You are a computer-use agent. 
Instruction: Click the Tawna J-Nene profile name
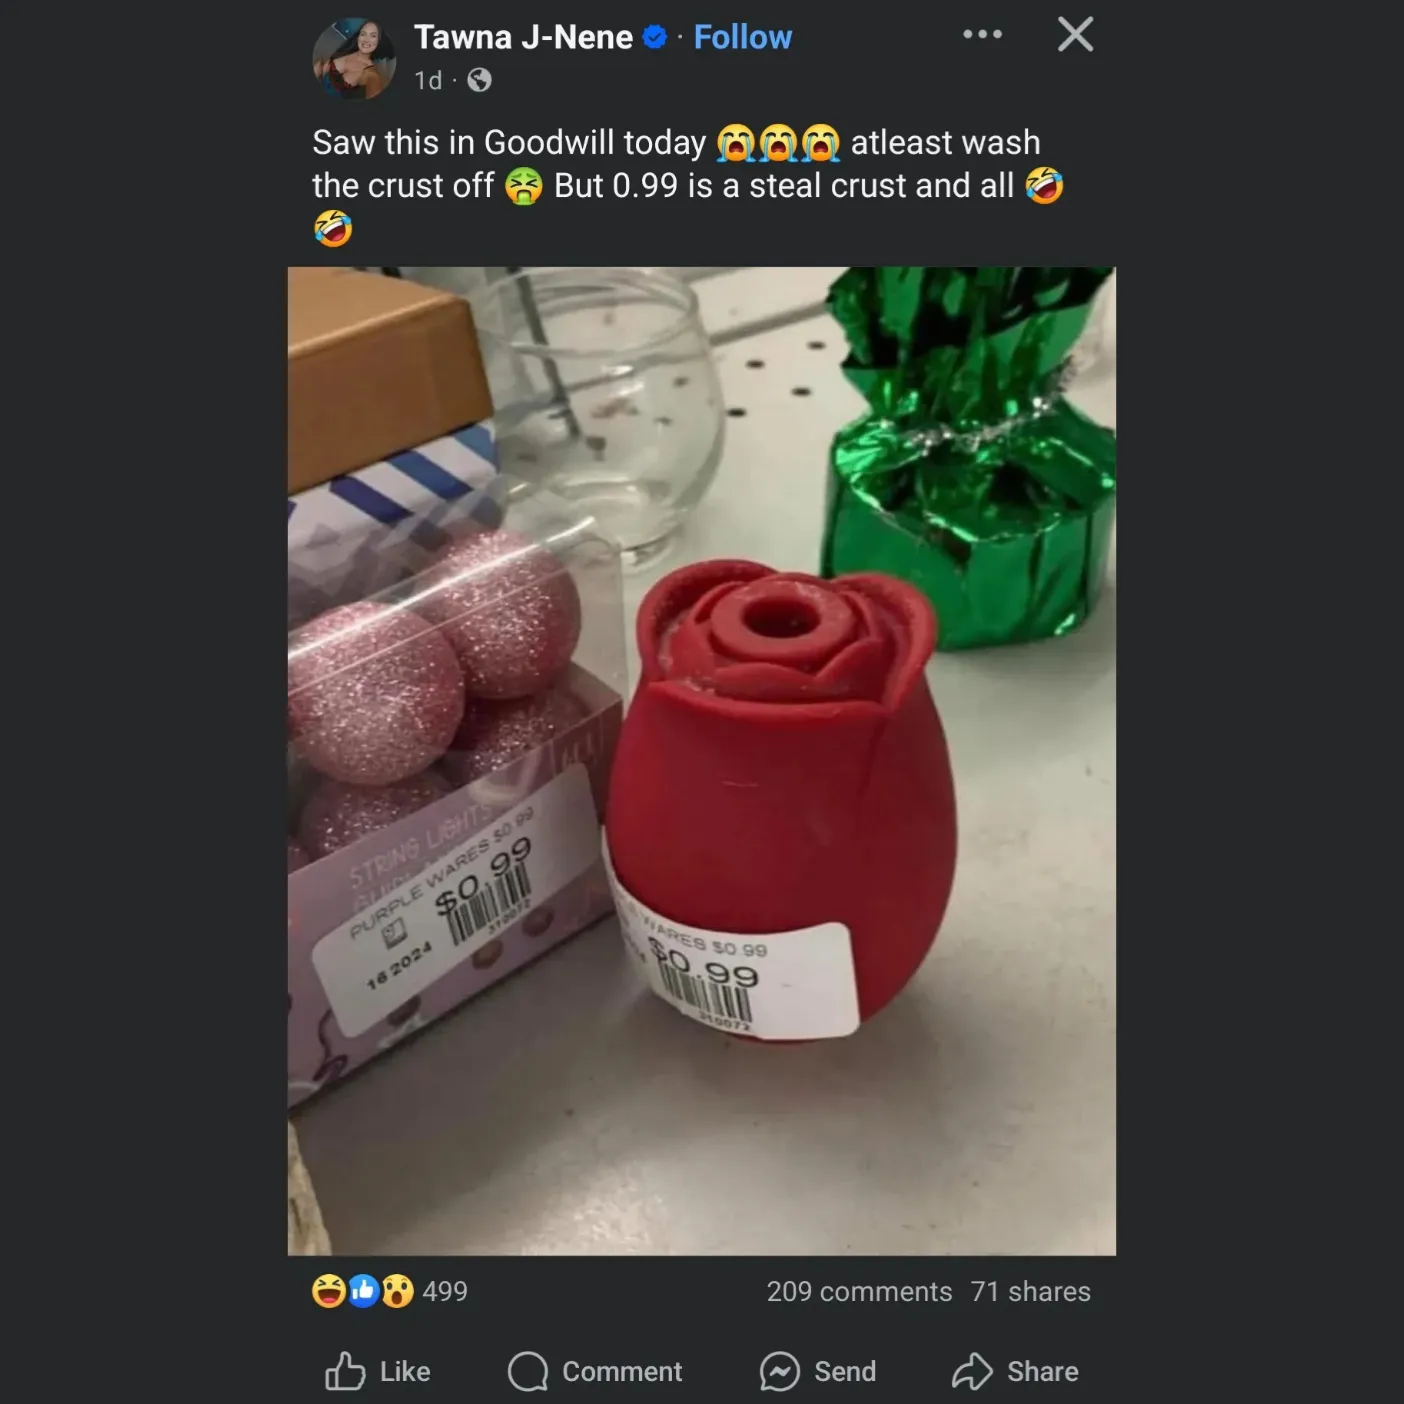[523, 37]
